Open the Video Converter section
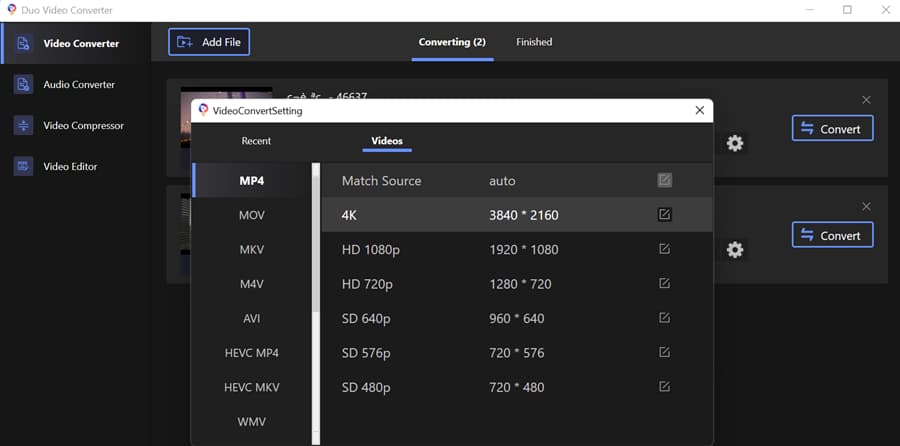This screenshot has width=900, height=446. tap(76, 44)
